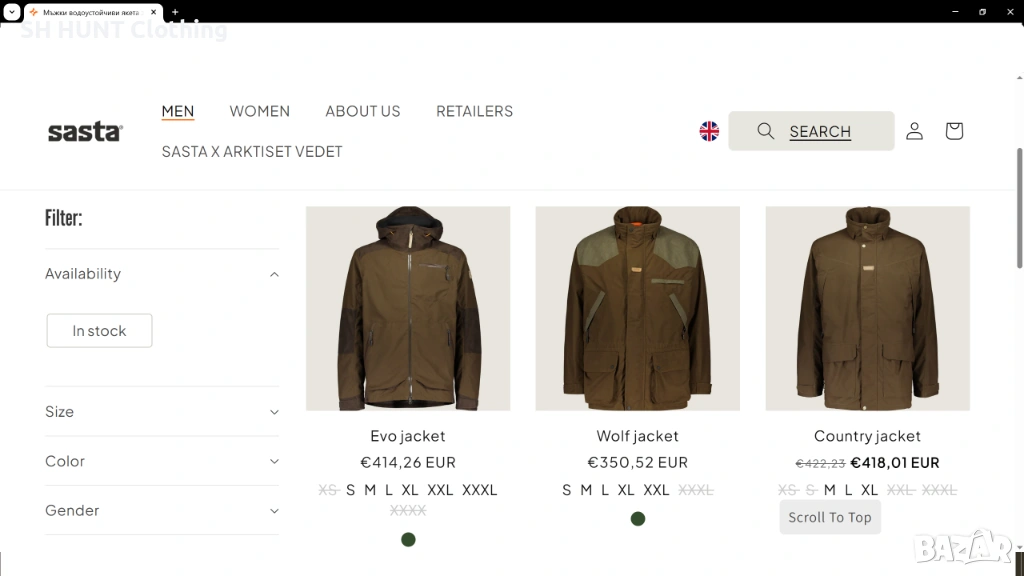Image resolution: width=1024 pixels, height=576 pixels.
Task: Click the search magnifier icon
Action: click(766, 131)
